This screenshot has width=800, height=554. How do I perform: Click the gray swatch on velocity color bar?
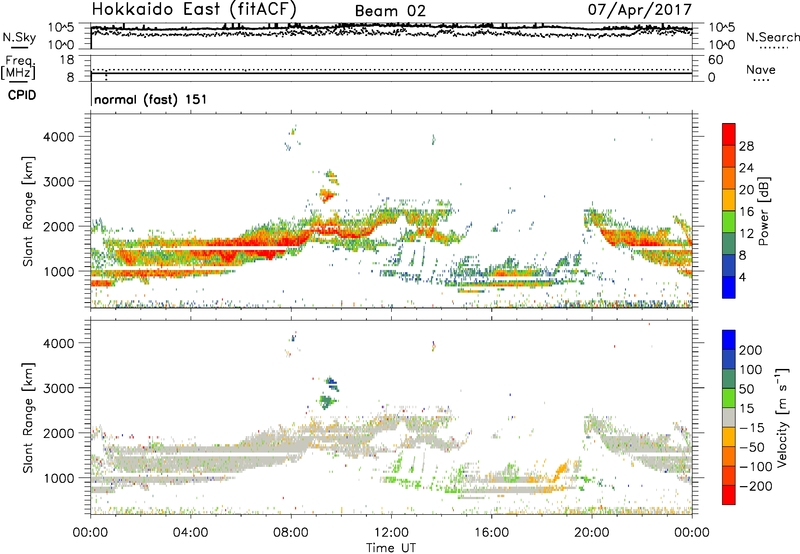pos(729,417)
